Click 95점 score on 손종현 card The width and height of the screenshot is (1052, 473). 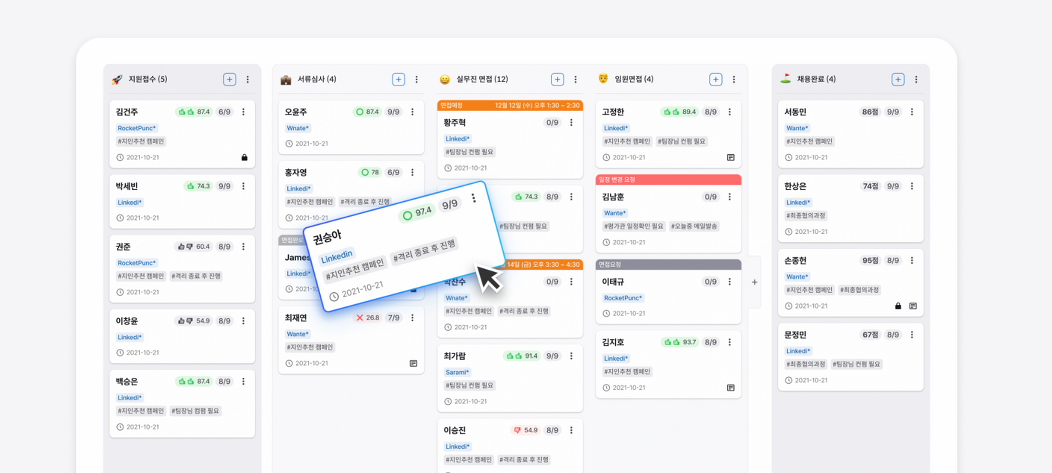870,260
